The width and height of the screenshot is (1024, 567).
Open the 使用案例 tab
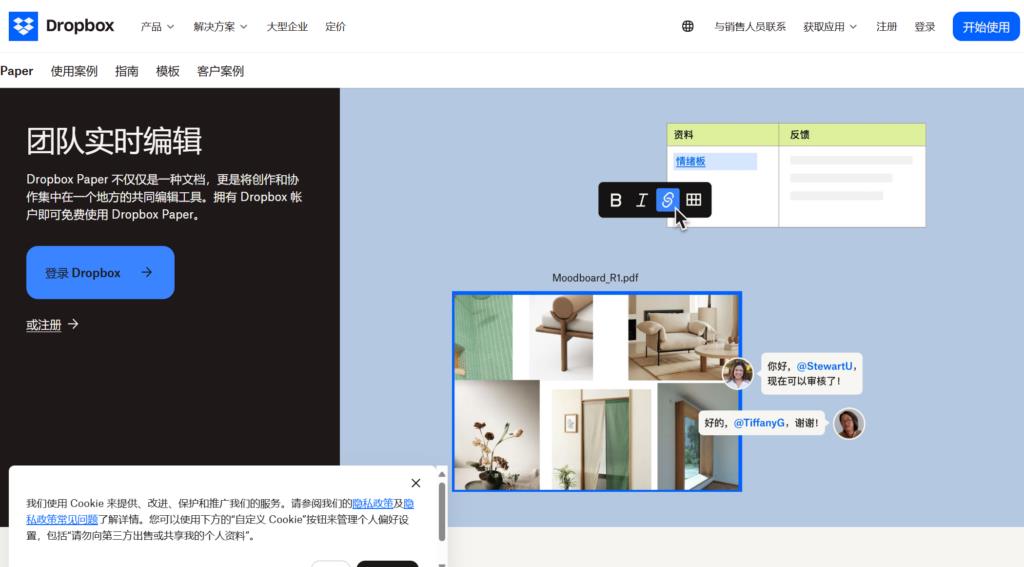coord(74,71)
